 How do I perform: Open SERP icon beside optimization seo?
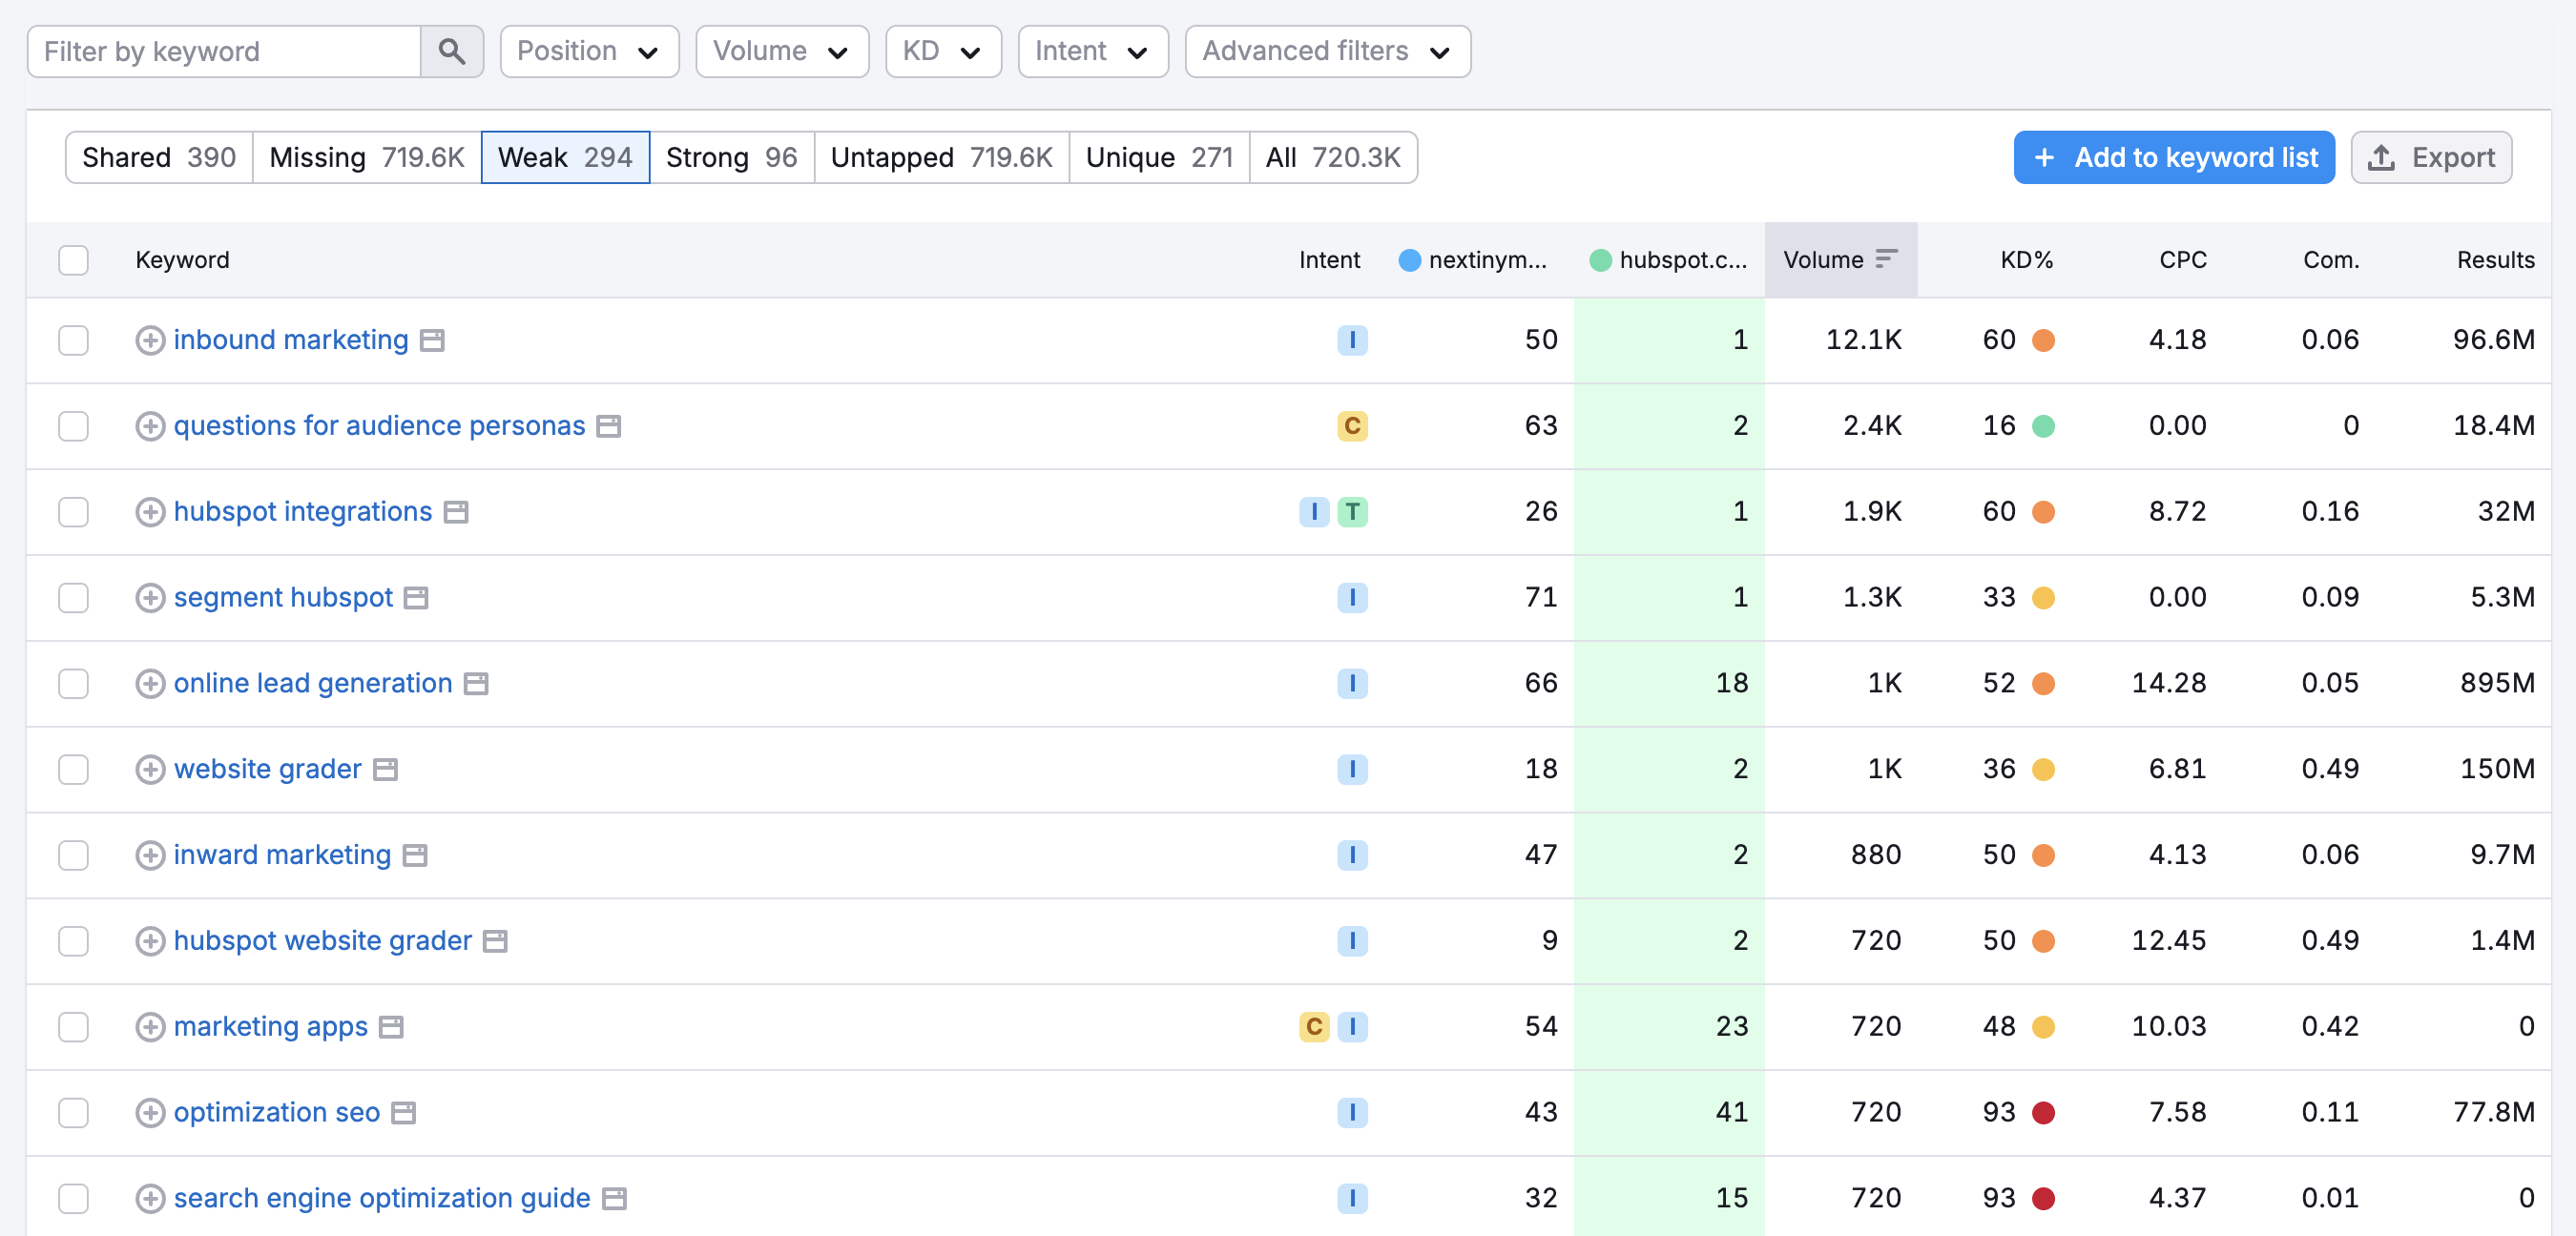click(403, 1114)
